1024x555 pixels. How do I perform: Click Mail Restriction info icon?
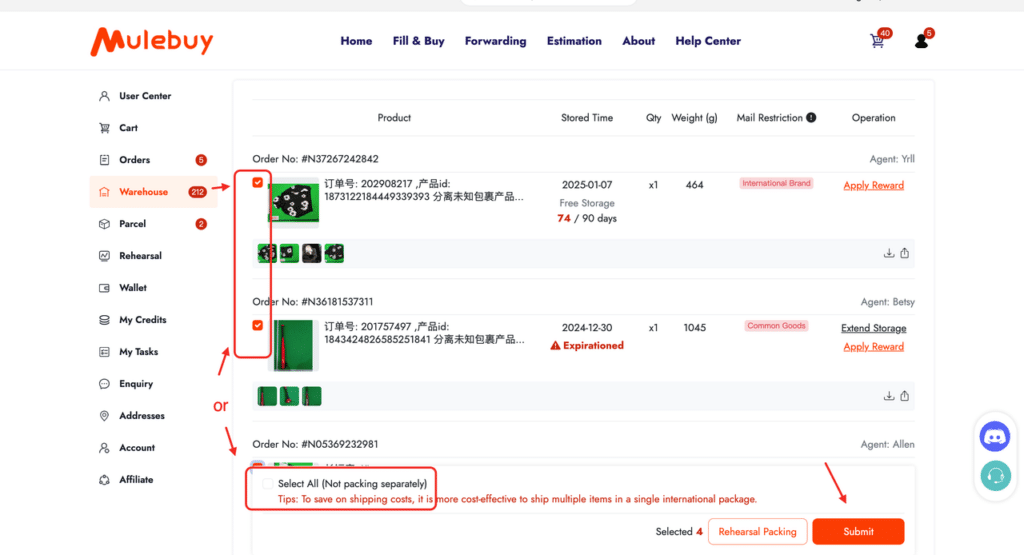[811, 118]
